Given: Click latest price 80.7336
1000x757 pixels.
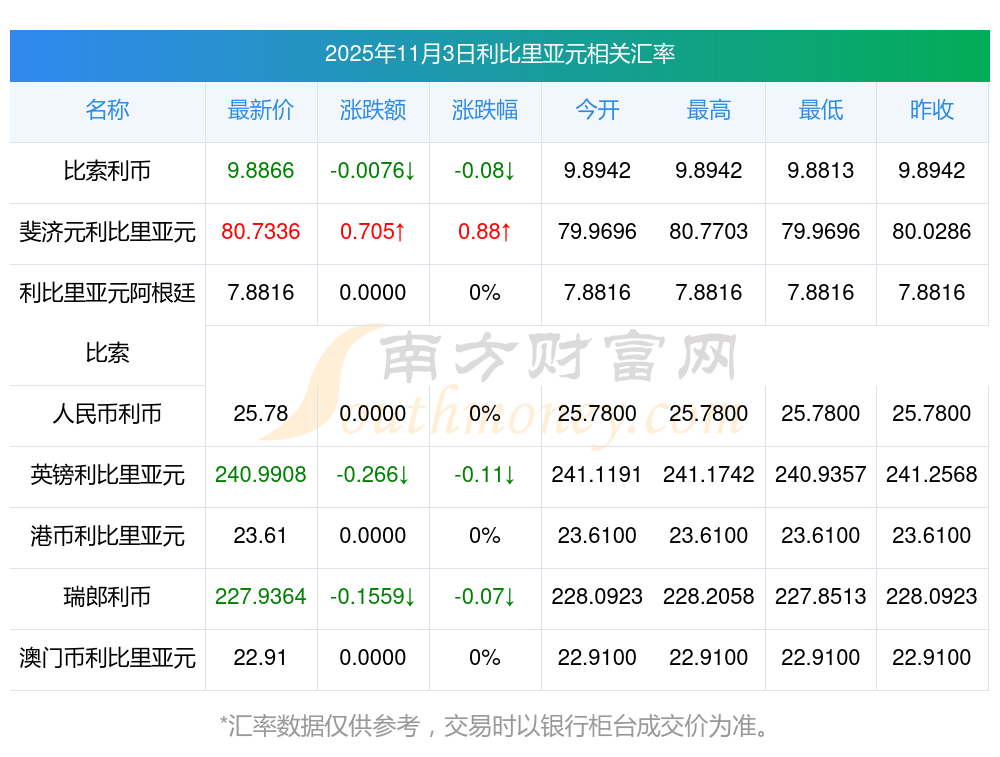Looking at the screenshot, I should click(x=261, y=232).
